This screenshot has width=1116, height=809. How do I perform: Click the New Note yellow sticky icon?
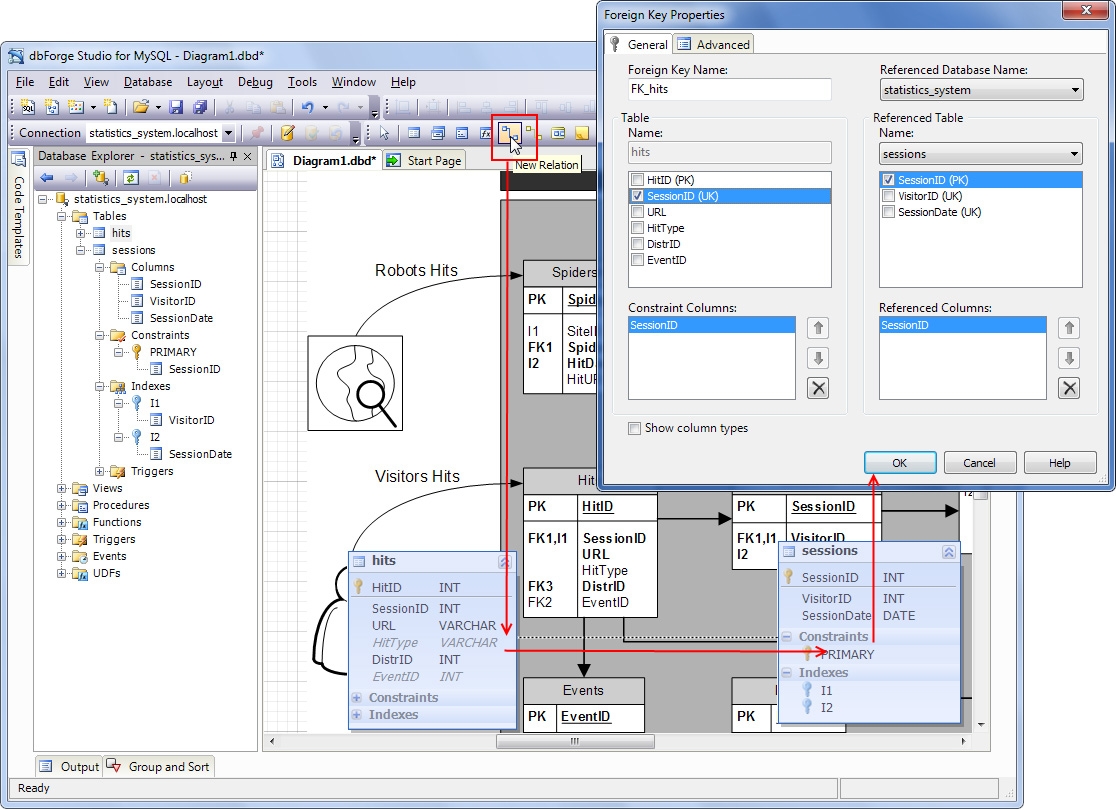(x=582, y=133)
